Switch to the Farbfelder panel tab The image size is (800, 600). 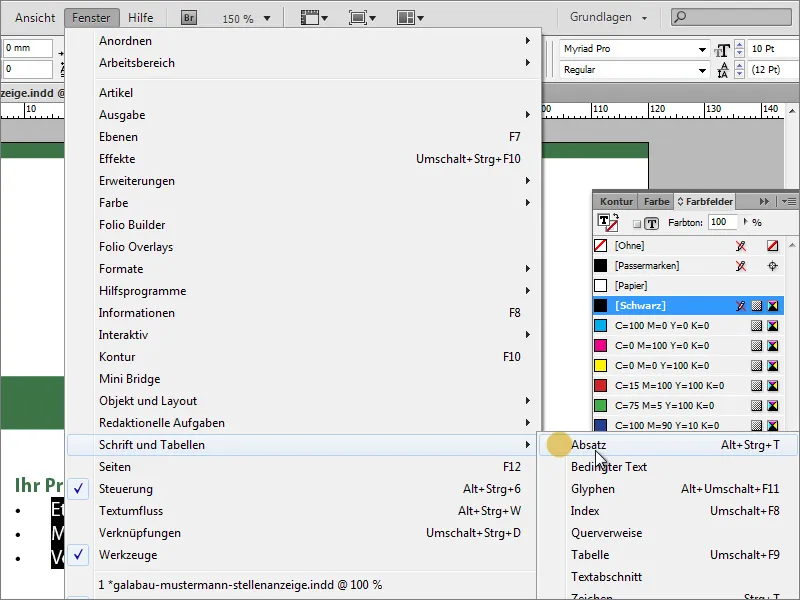pos(705,202)
